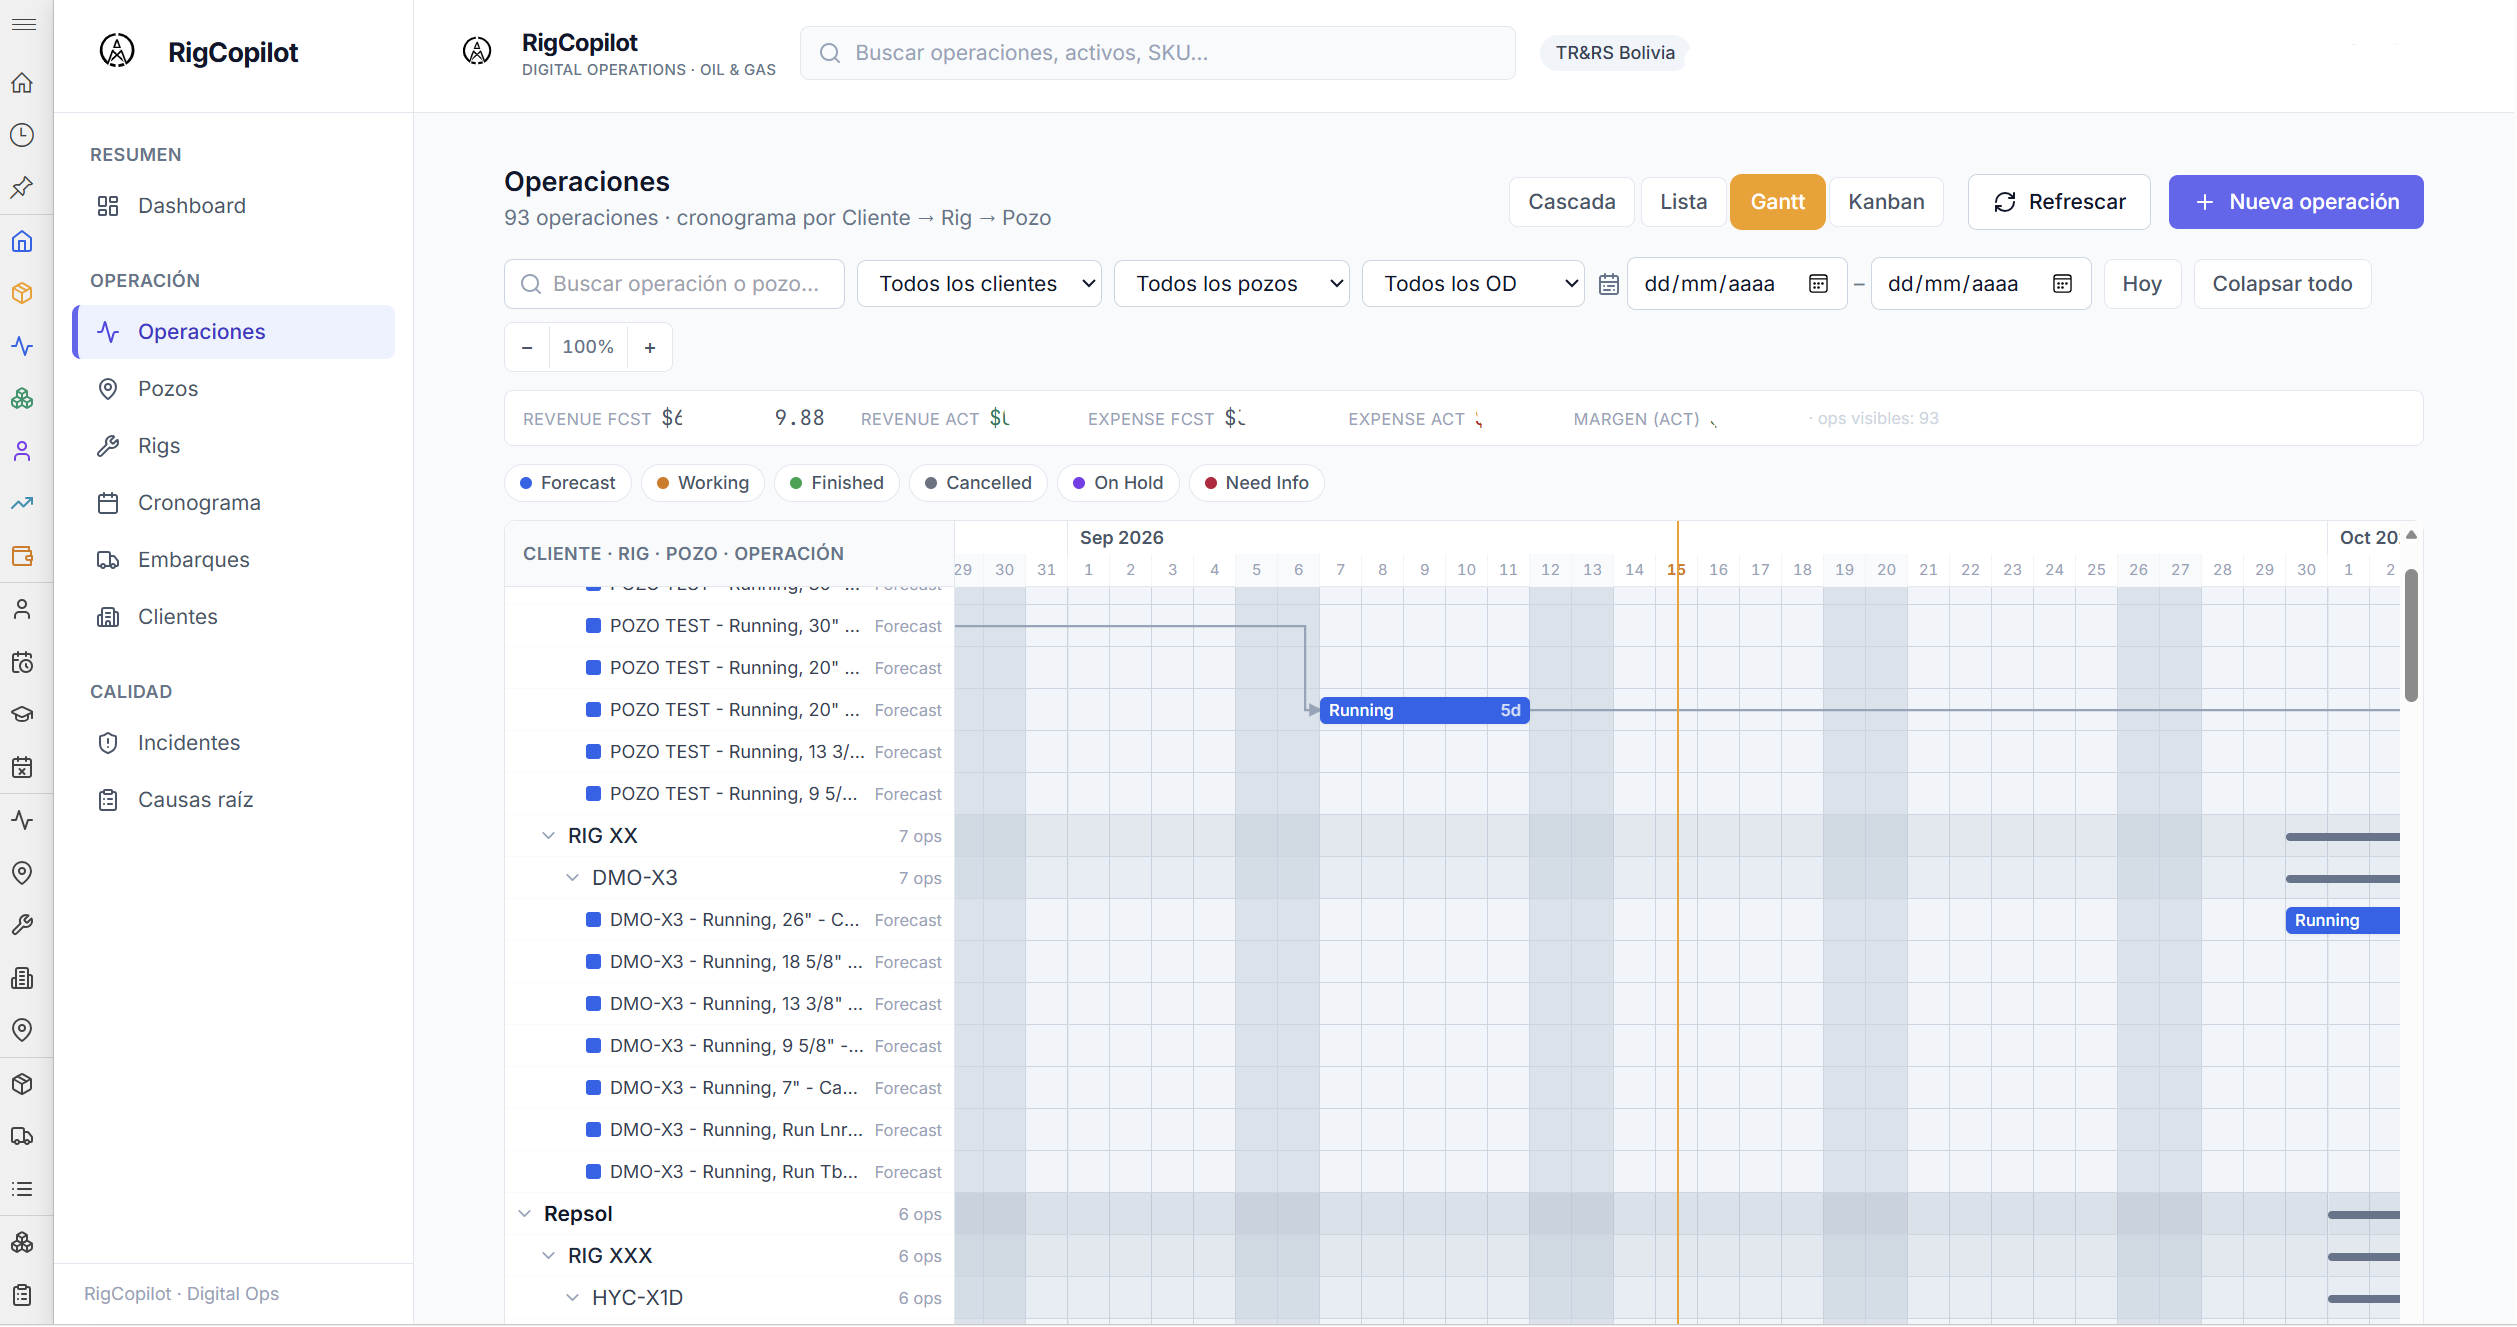Click the blue activity pulse rail icon
Viewport: 2517px width, 1327px height.
22,346
